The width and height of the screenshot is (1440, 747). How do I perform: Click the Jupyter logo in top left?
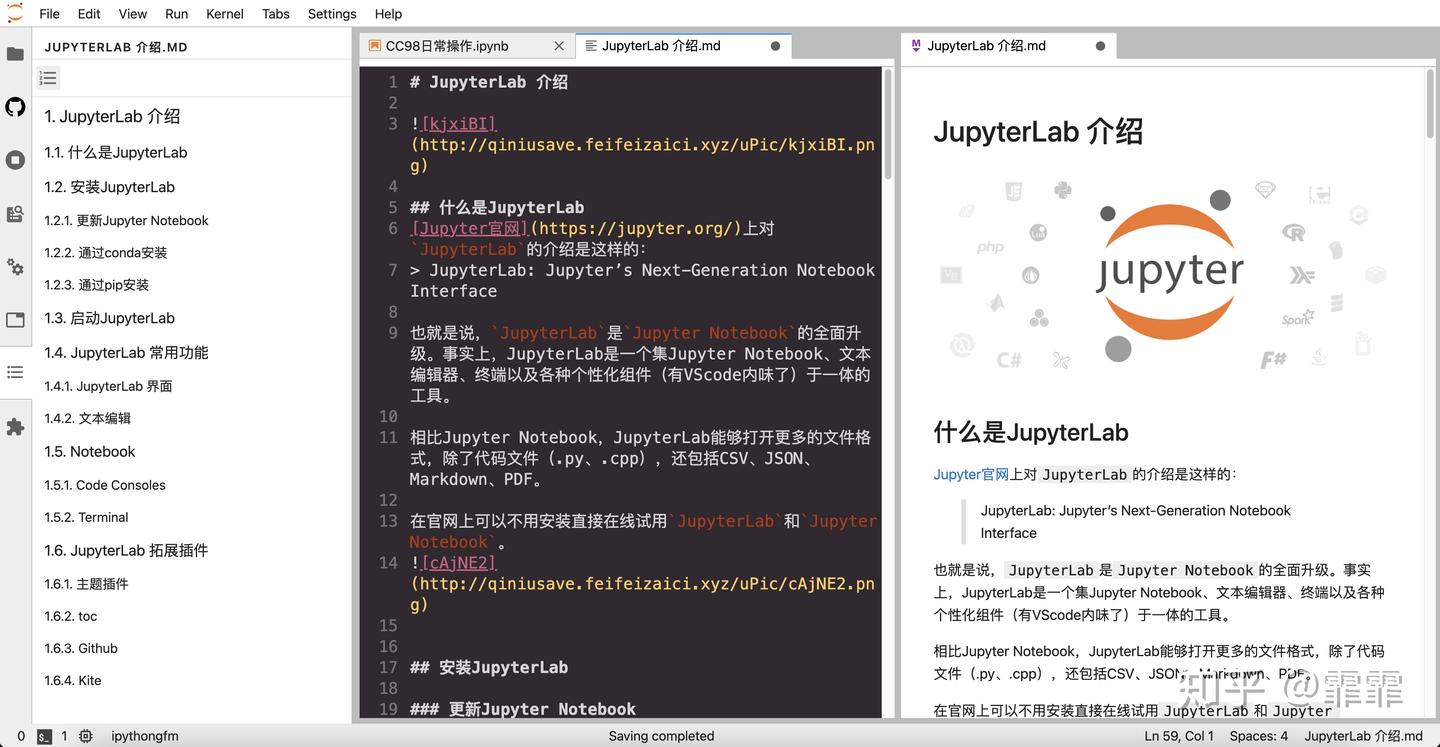pos(14,13)
